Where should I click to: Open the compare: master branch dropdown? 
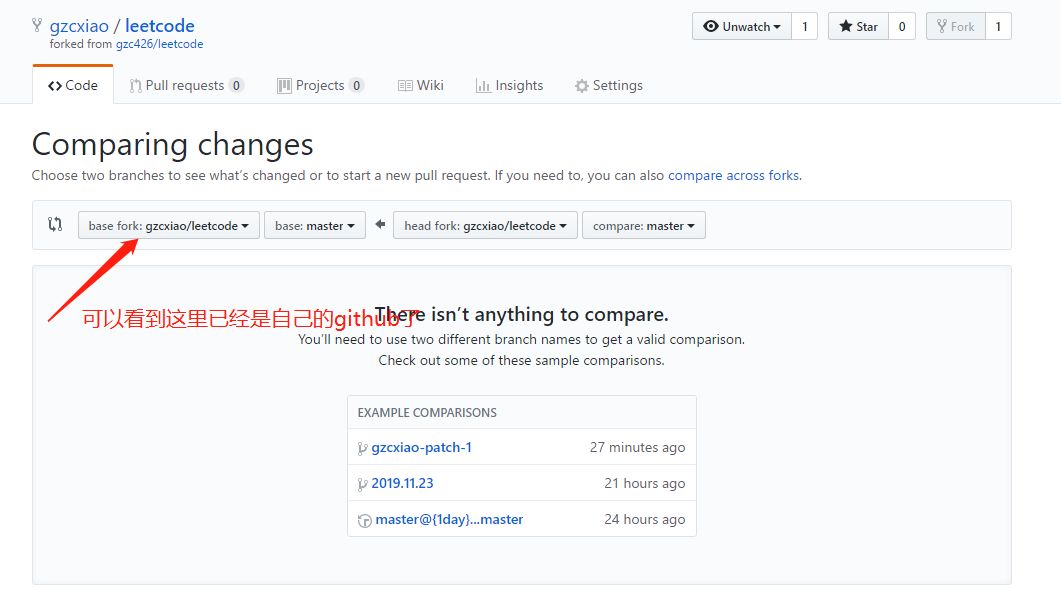point(644,225)
